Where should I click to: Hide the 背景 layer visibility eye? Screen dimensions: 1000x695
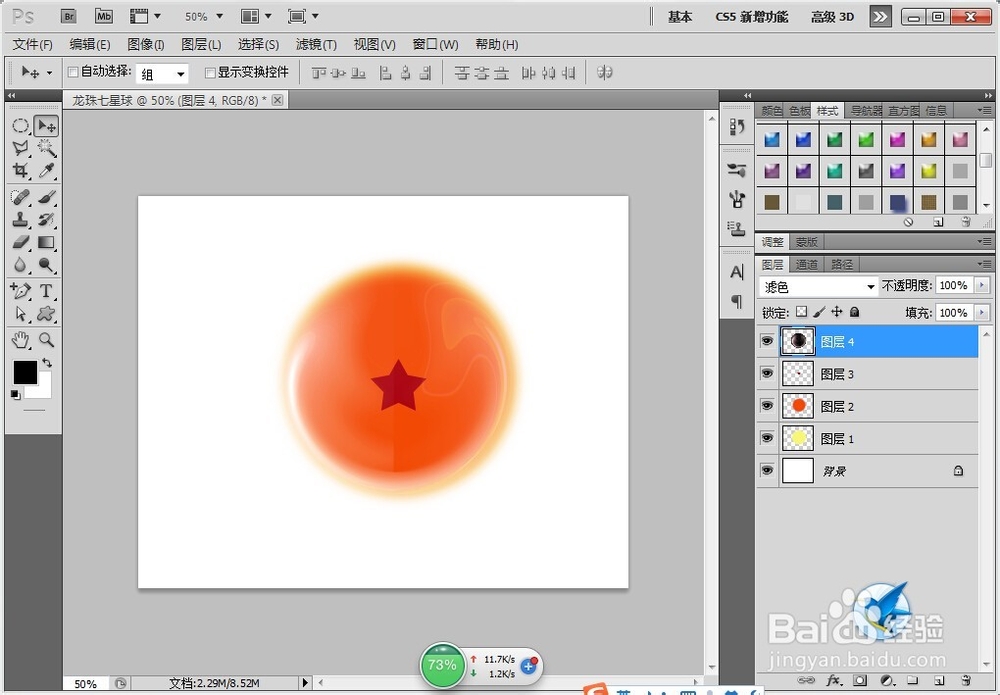click(767, 471)
